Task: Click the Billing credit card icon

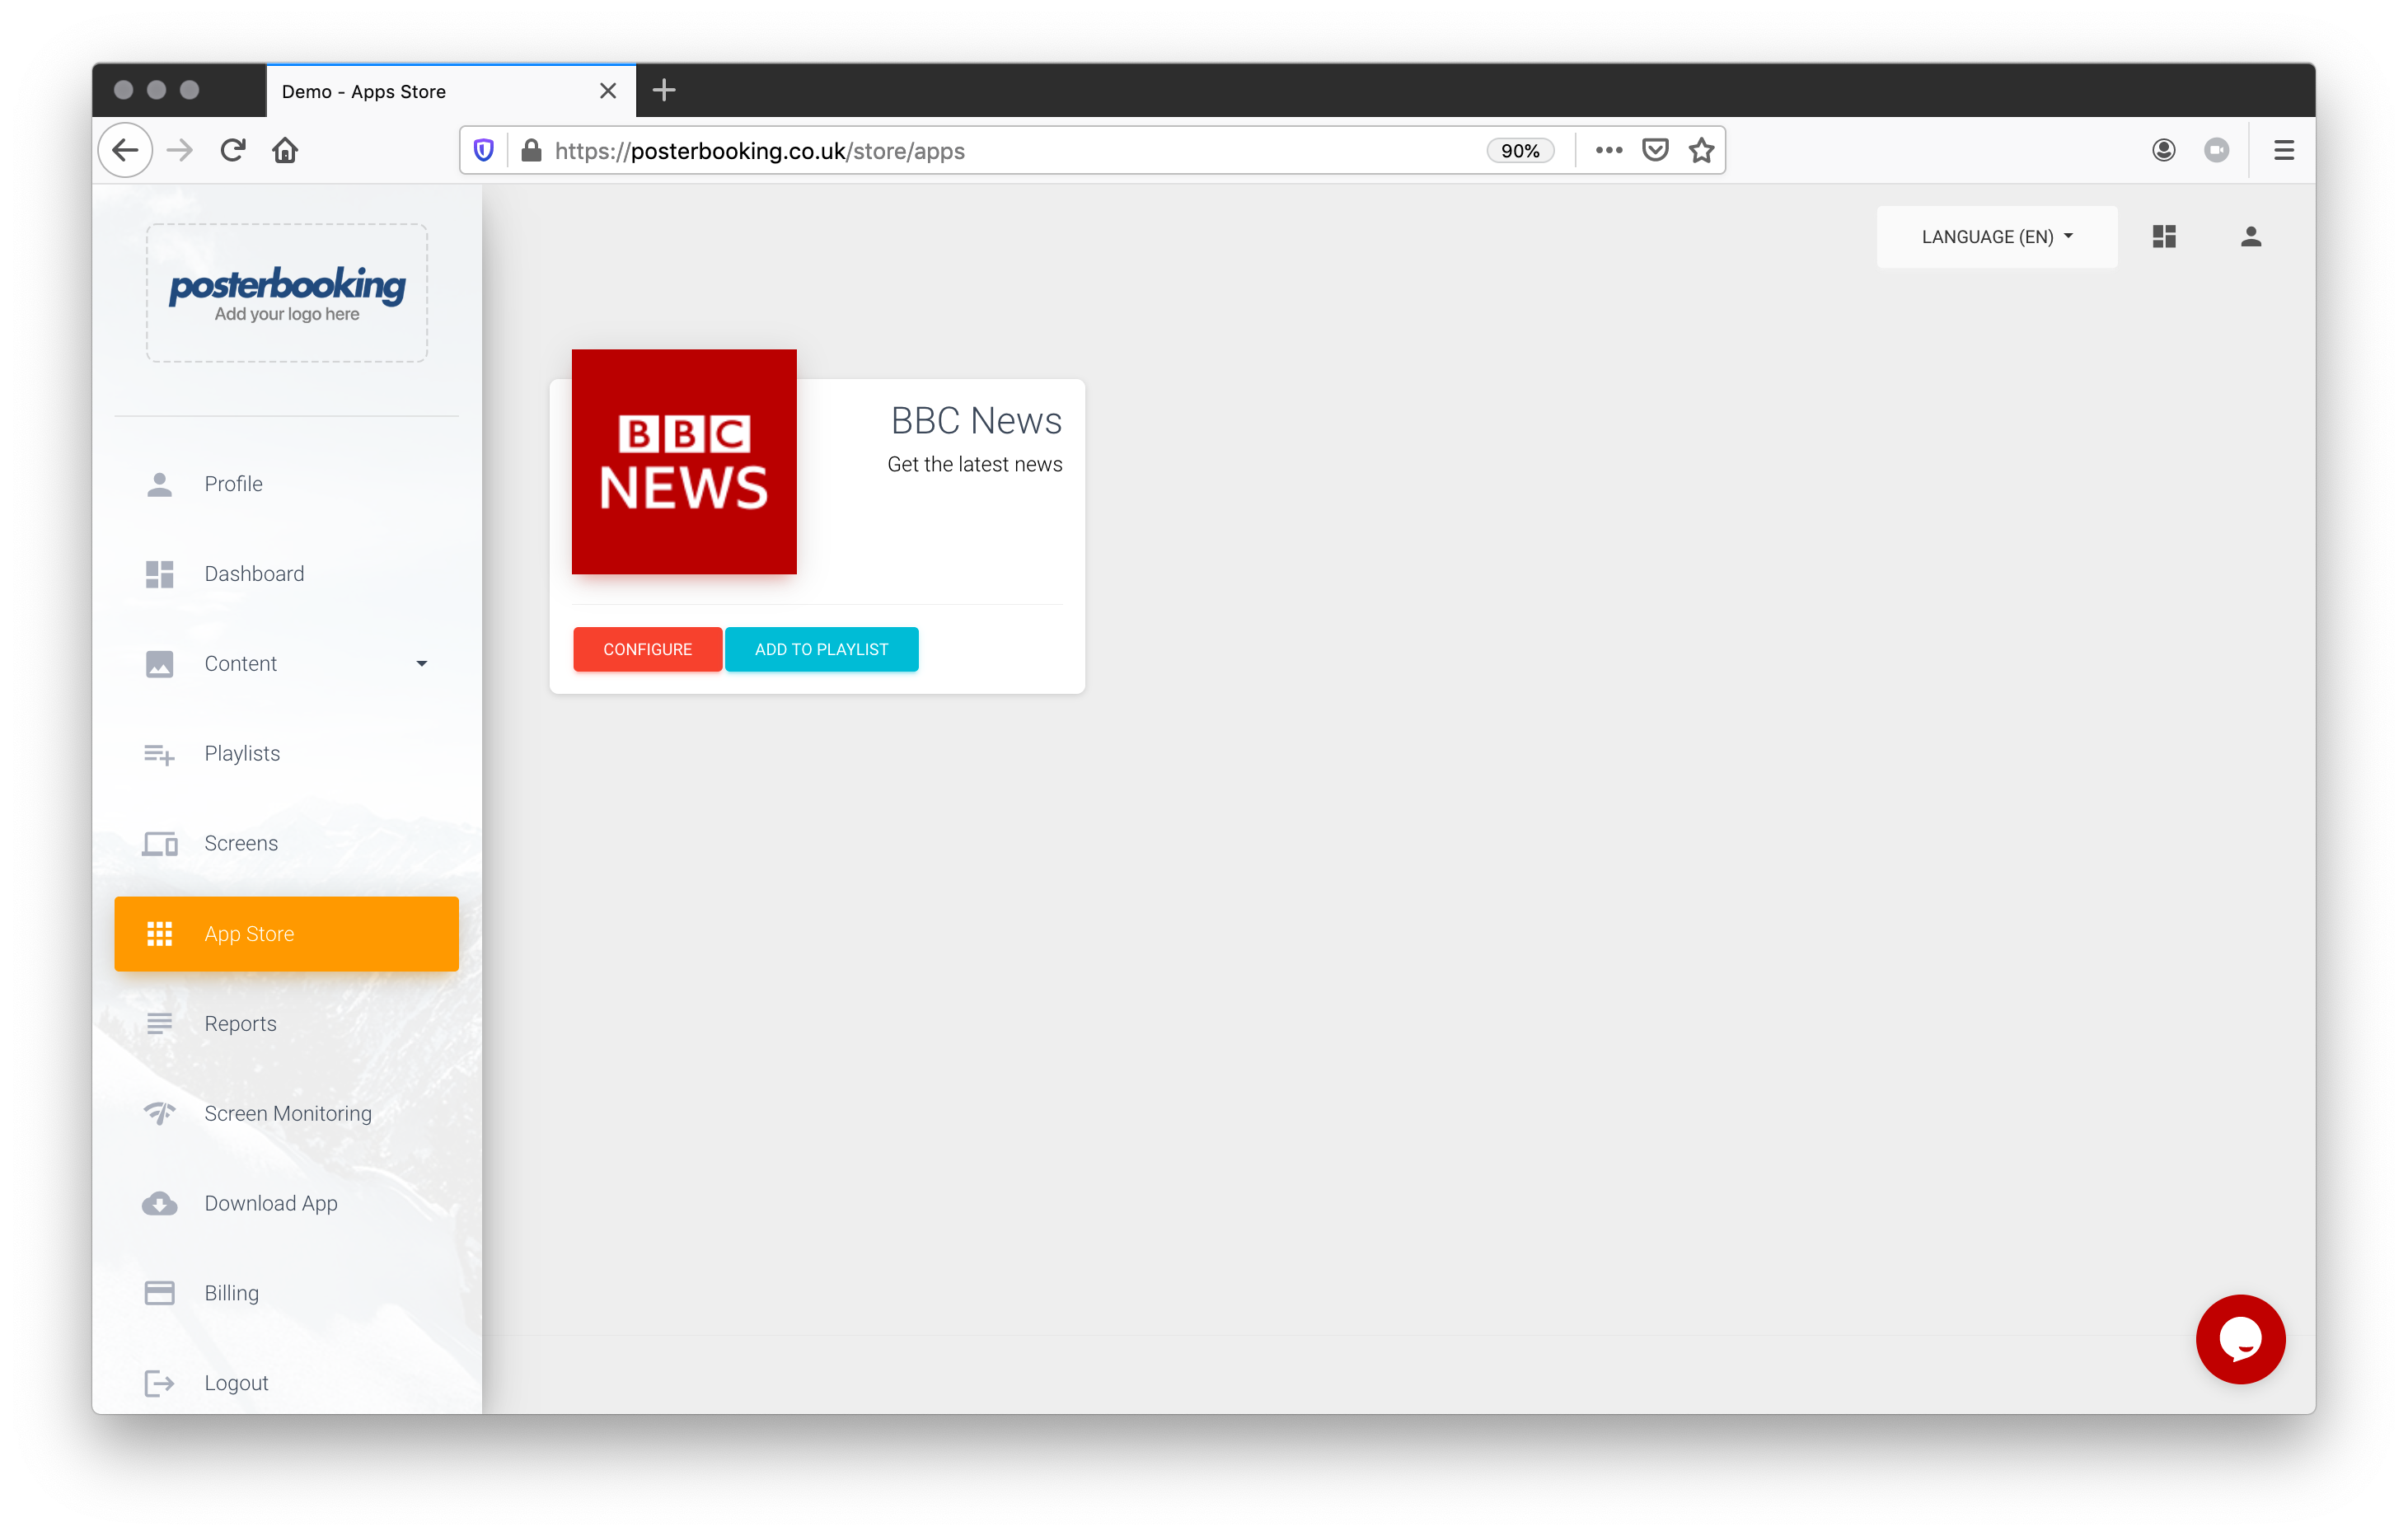Action: pos(159,1293)
